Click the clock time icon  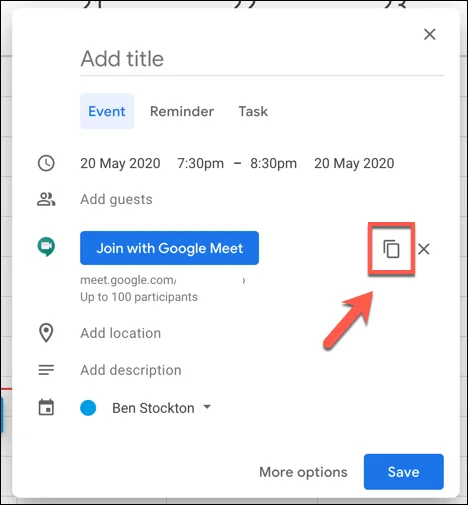pos(46,163)
